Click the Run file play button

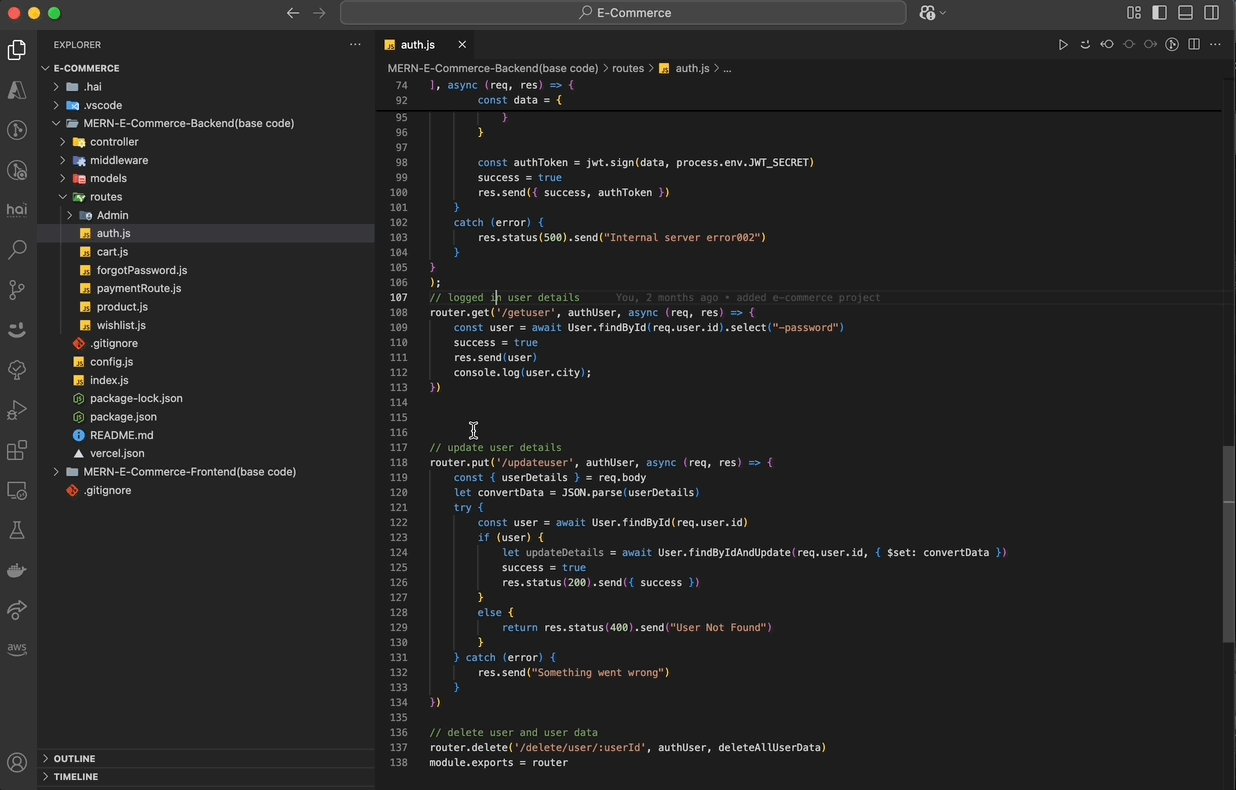click(x=1063, y=45)
